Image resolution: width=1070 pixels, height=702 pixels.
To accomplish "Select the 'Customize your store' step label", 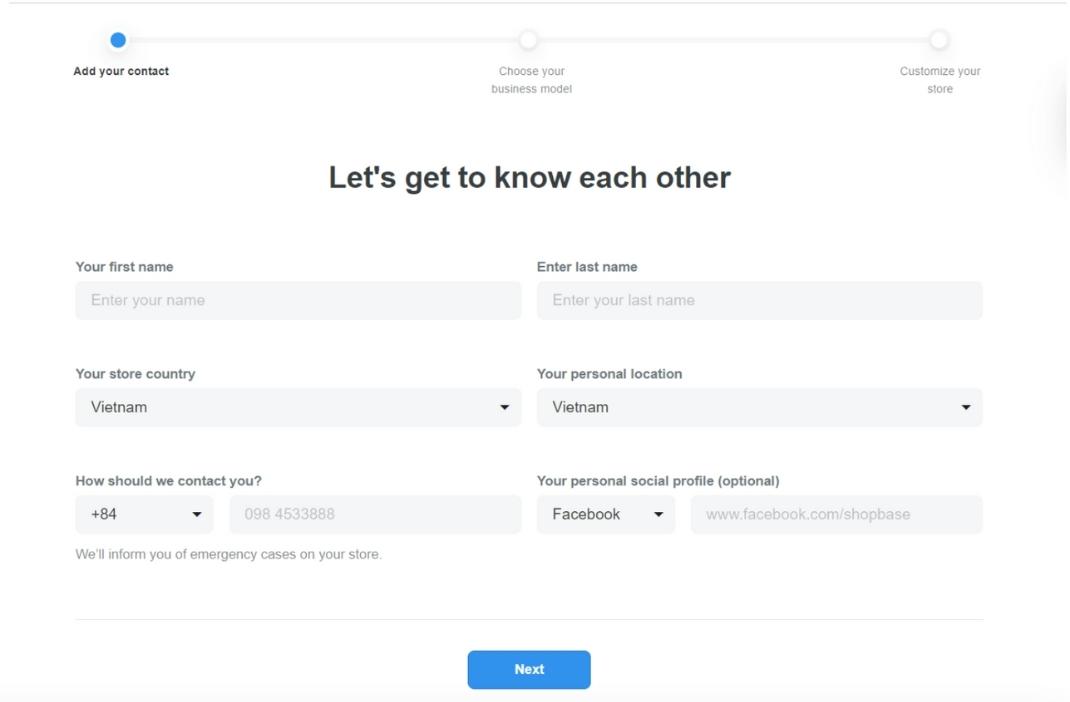I will click(940, 80).
